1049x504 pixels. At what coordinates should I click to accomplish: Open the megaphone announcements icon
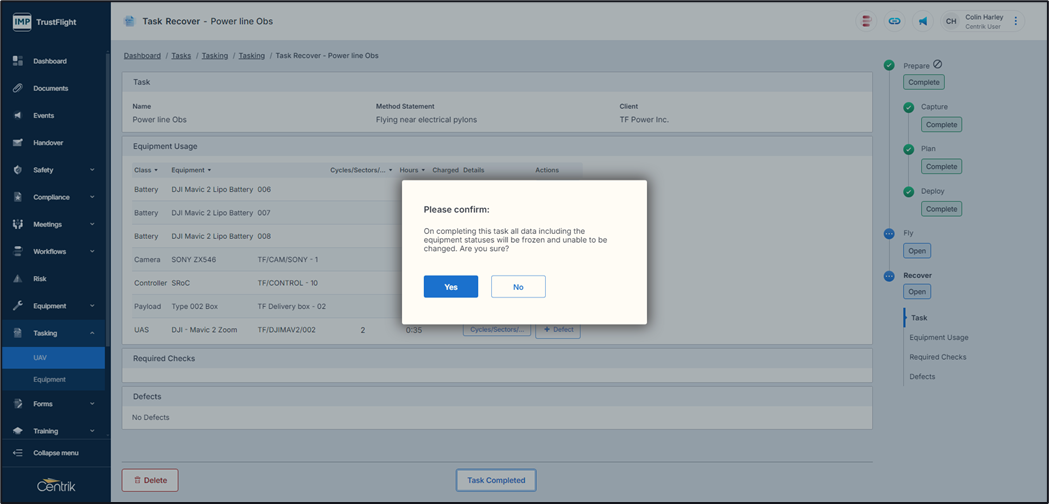923,21
